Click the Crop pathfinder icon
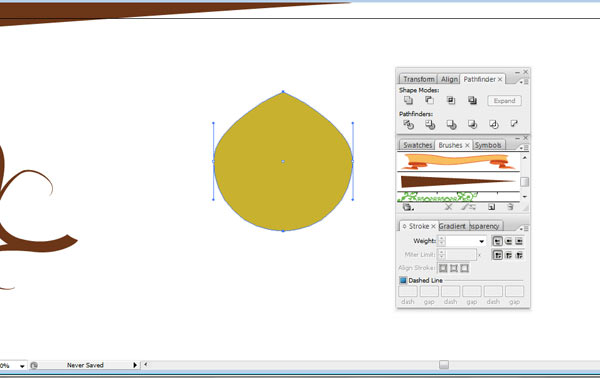 472,124
